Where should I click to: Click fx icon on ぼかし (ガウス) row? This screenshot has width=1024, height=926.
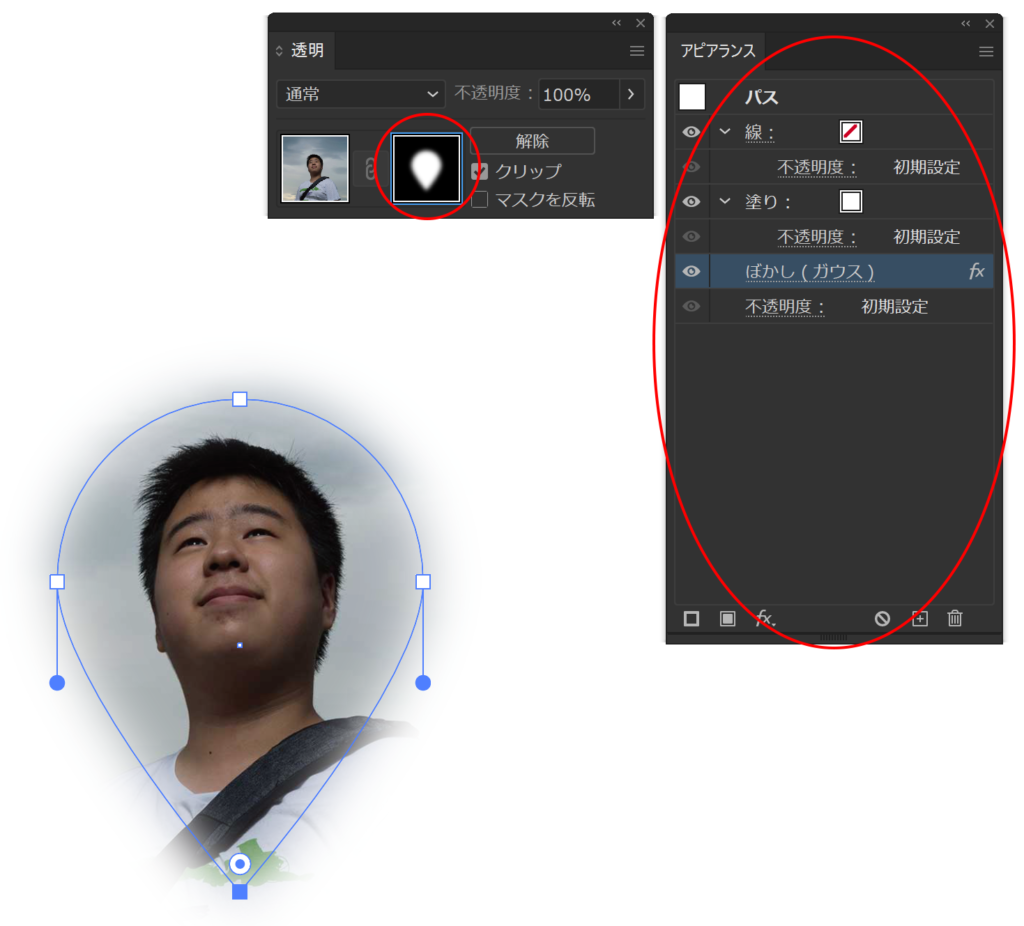(x=976, y=272)
